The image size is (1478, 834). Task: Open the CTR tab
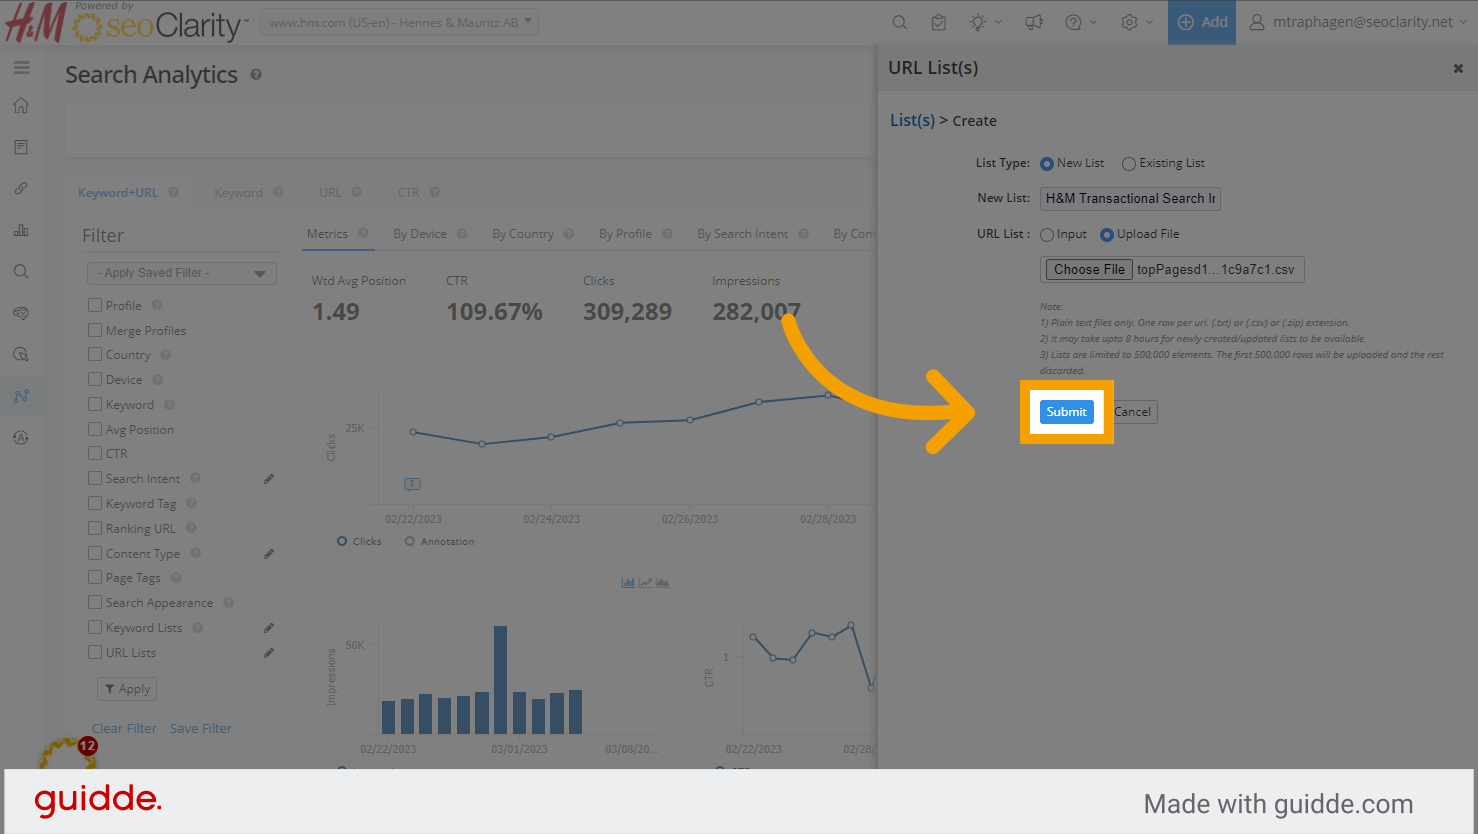409,193
